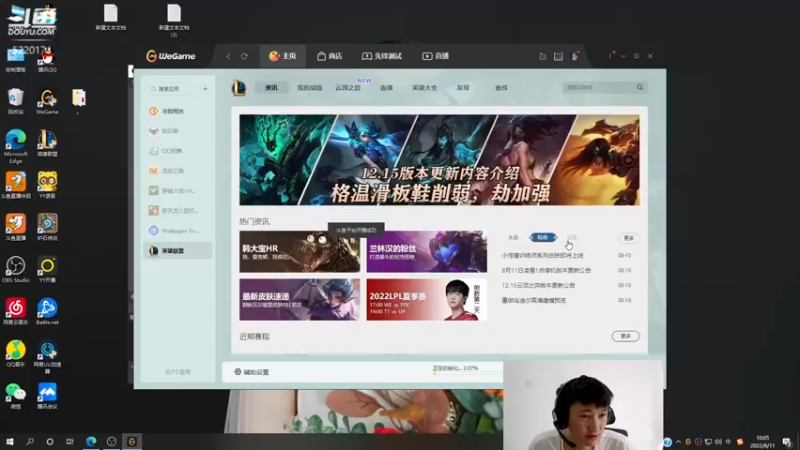Open the 最新皮肤速递 card
This screenshot has width=800, height=450.
[299, 299]
